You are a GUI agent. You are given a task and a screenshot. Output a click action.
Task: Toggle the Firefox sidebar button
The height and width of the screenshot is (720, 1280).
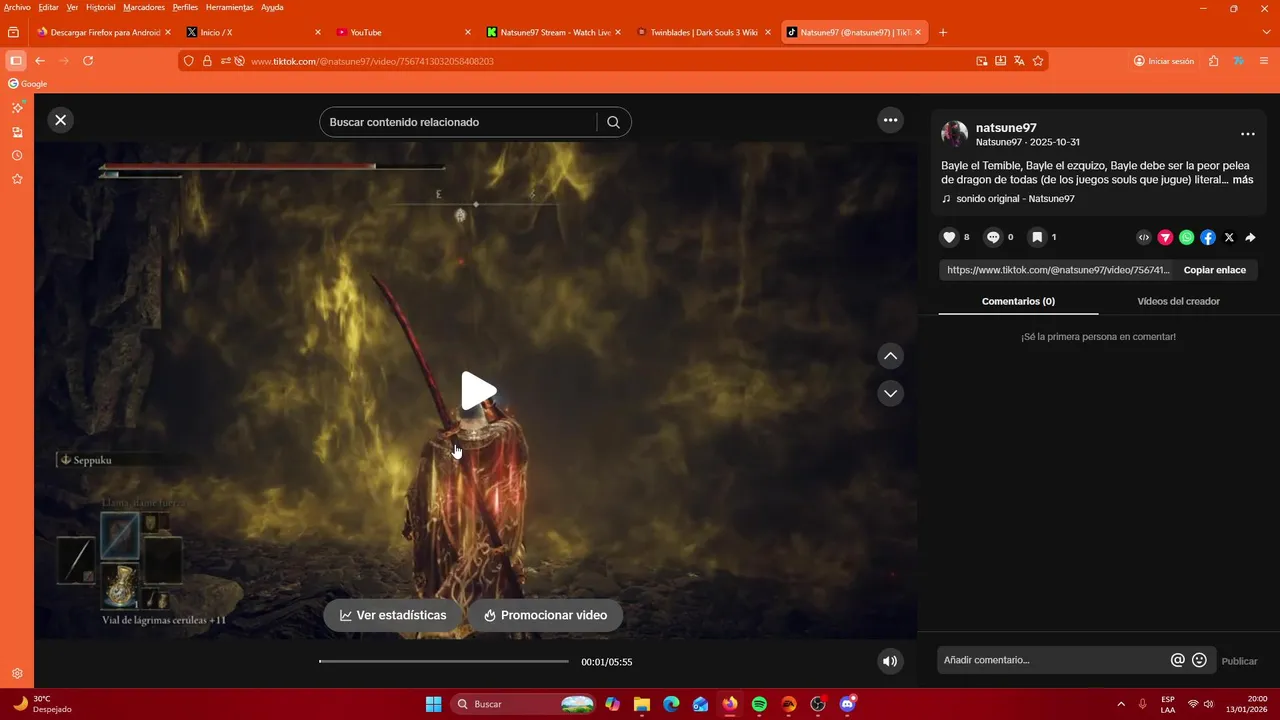pyautogui.click(x=15, y=61)
